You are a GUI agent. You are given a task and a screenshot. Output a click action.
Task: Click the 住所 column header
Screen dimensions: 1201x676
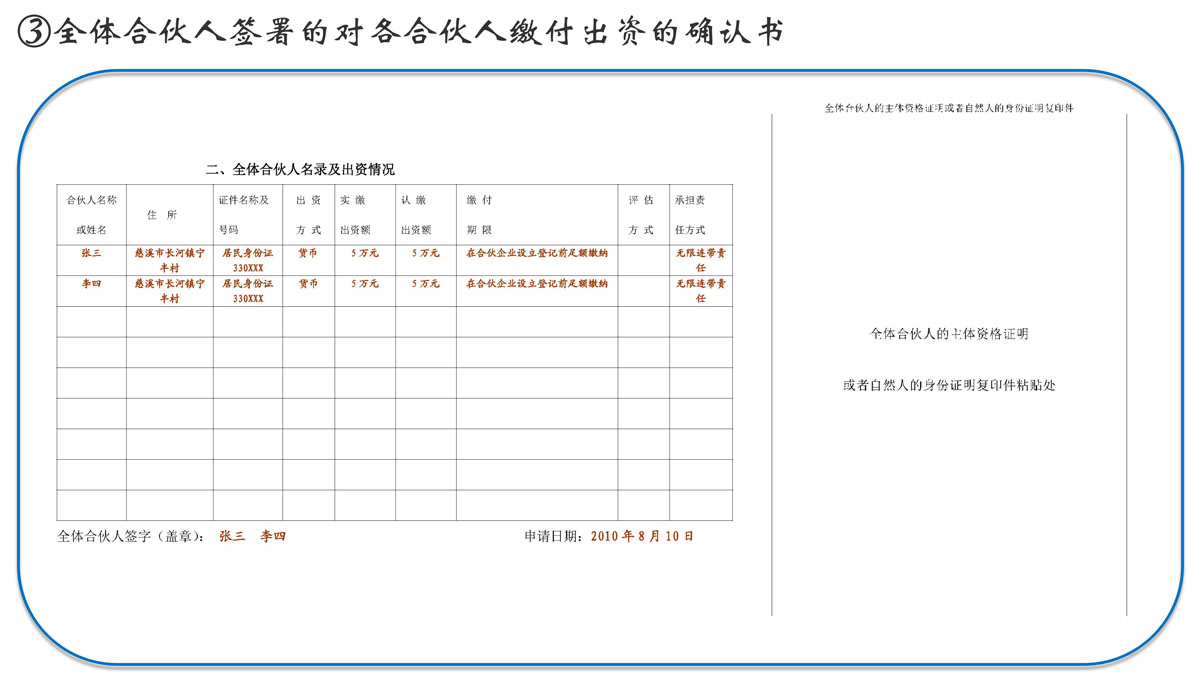click(x=162, y=215)
